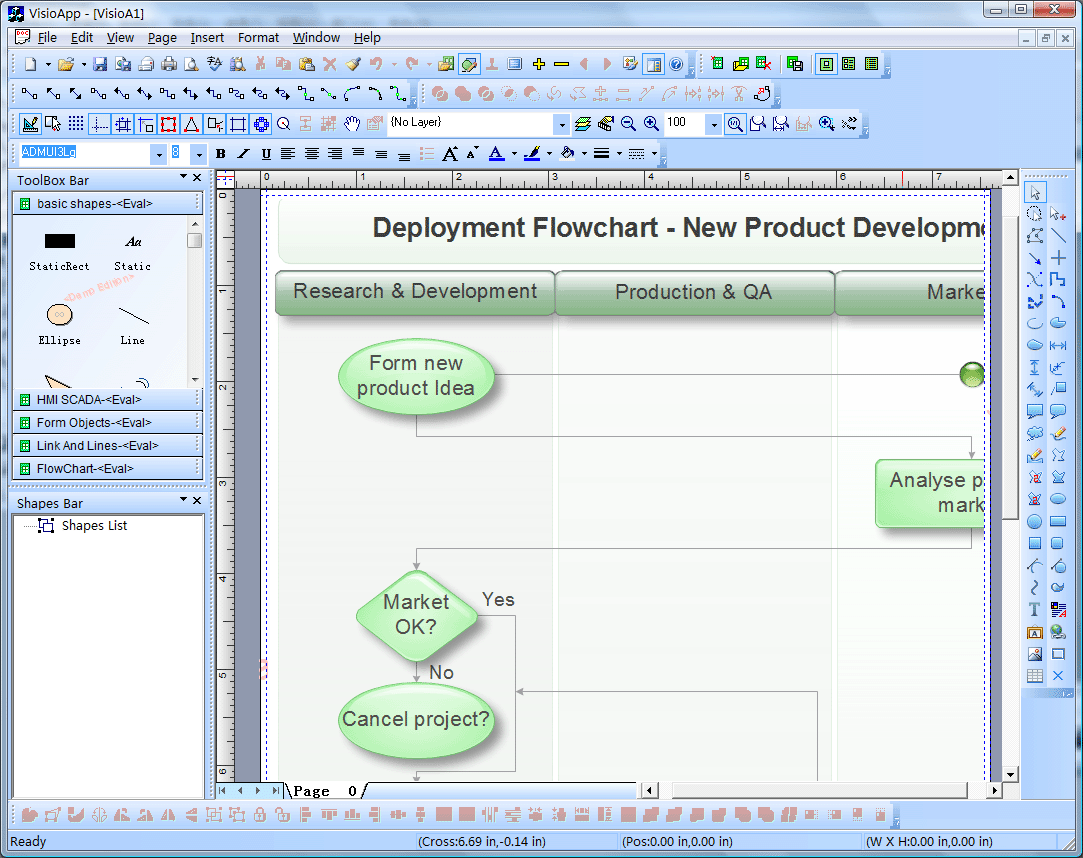The image size is (1083, 858).
Task: Toggle underline text formatting
Action: 264,153
